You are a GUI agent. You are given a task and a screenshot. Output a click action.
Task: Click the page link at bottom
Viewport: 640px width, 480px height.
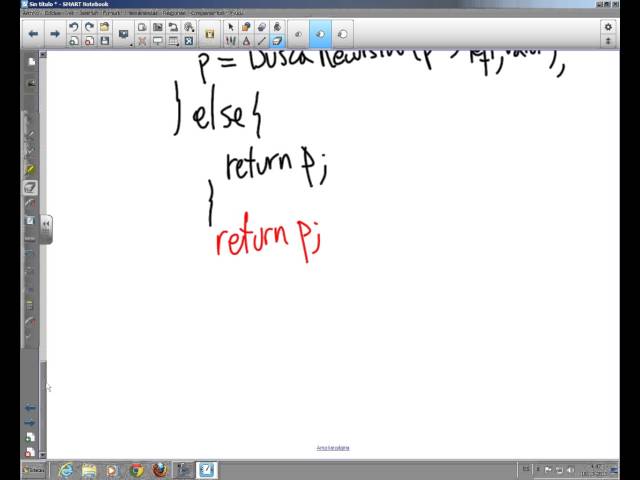pyautogui.click(x=333, y=448)
